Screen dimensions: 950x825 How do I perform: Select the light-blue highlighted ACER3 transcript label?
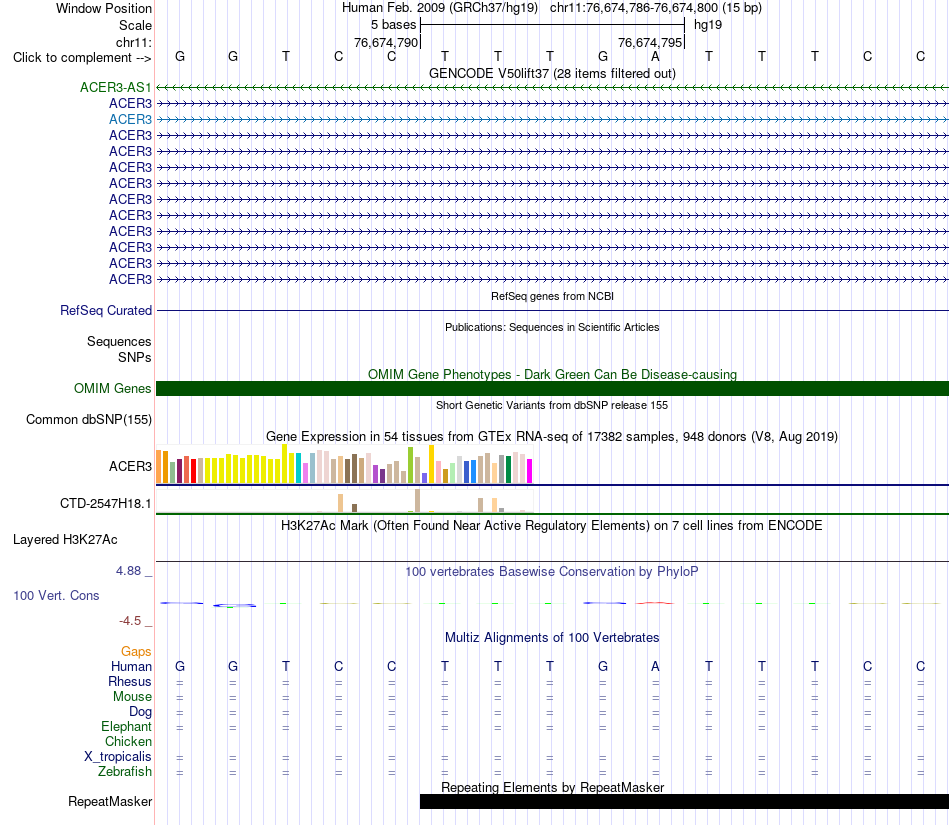click(130, 119)
